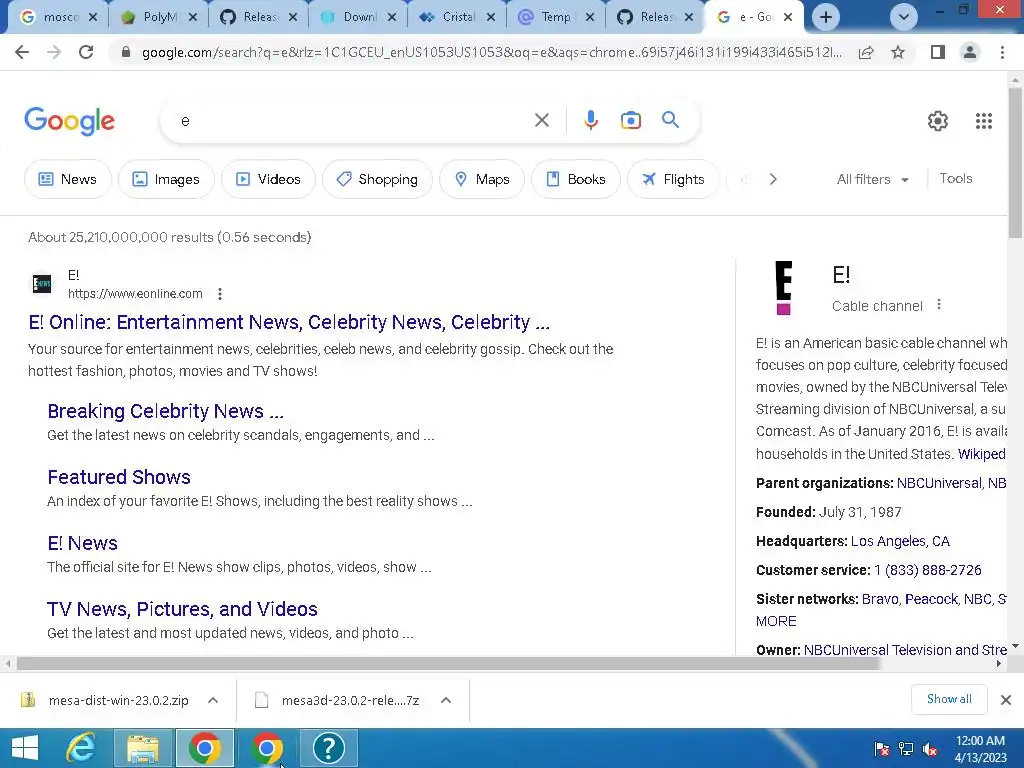Filter results by Maps
This screenshot has width=1024, height=768.
pos(482,179)
